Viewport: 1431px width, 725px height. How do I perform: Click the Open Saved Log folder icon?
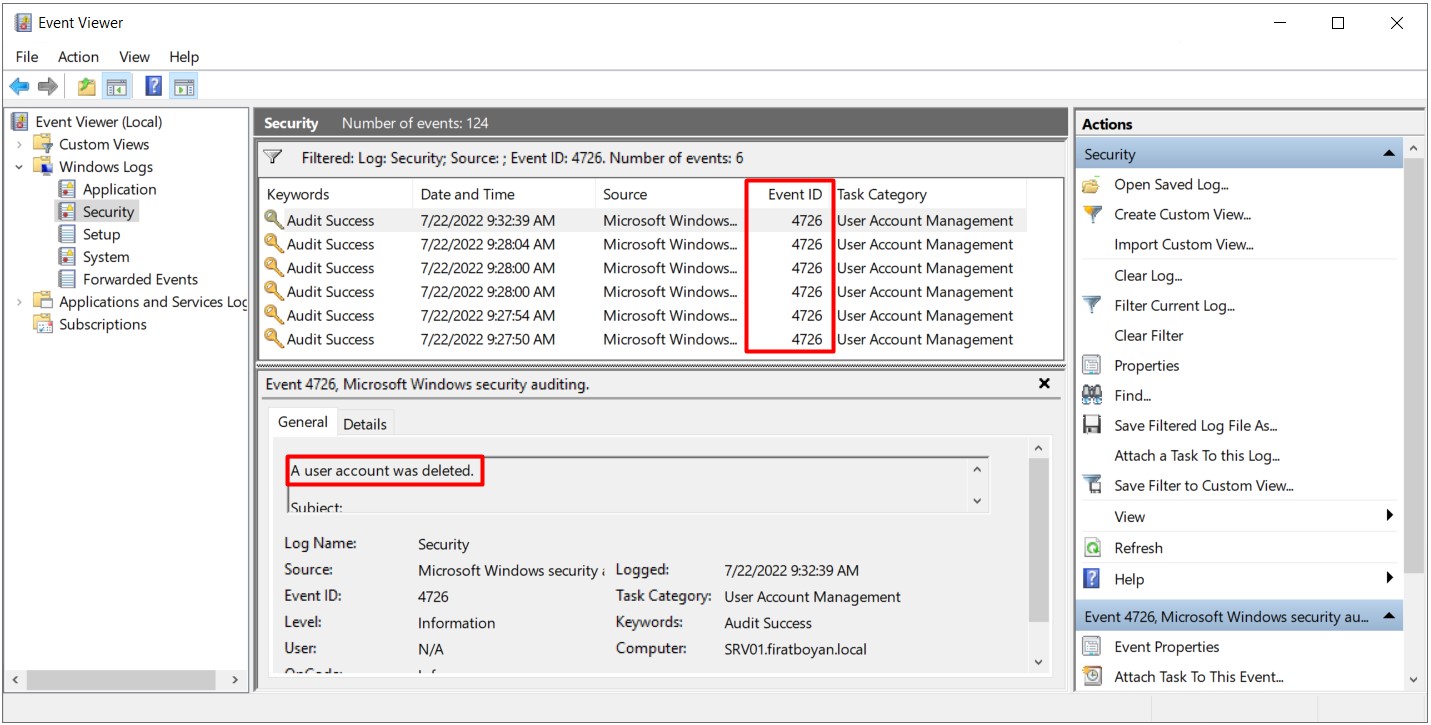pos(1093,184)
